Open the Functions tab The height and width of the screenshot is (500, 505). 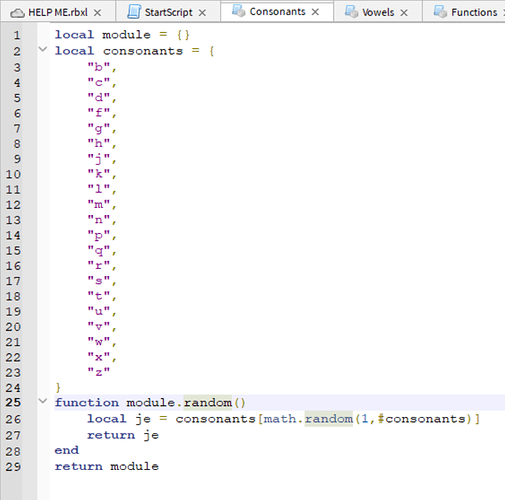(474, 12)
